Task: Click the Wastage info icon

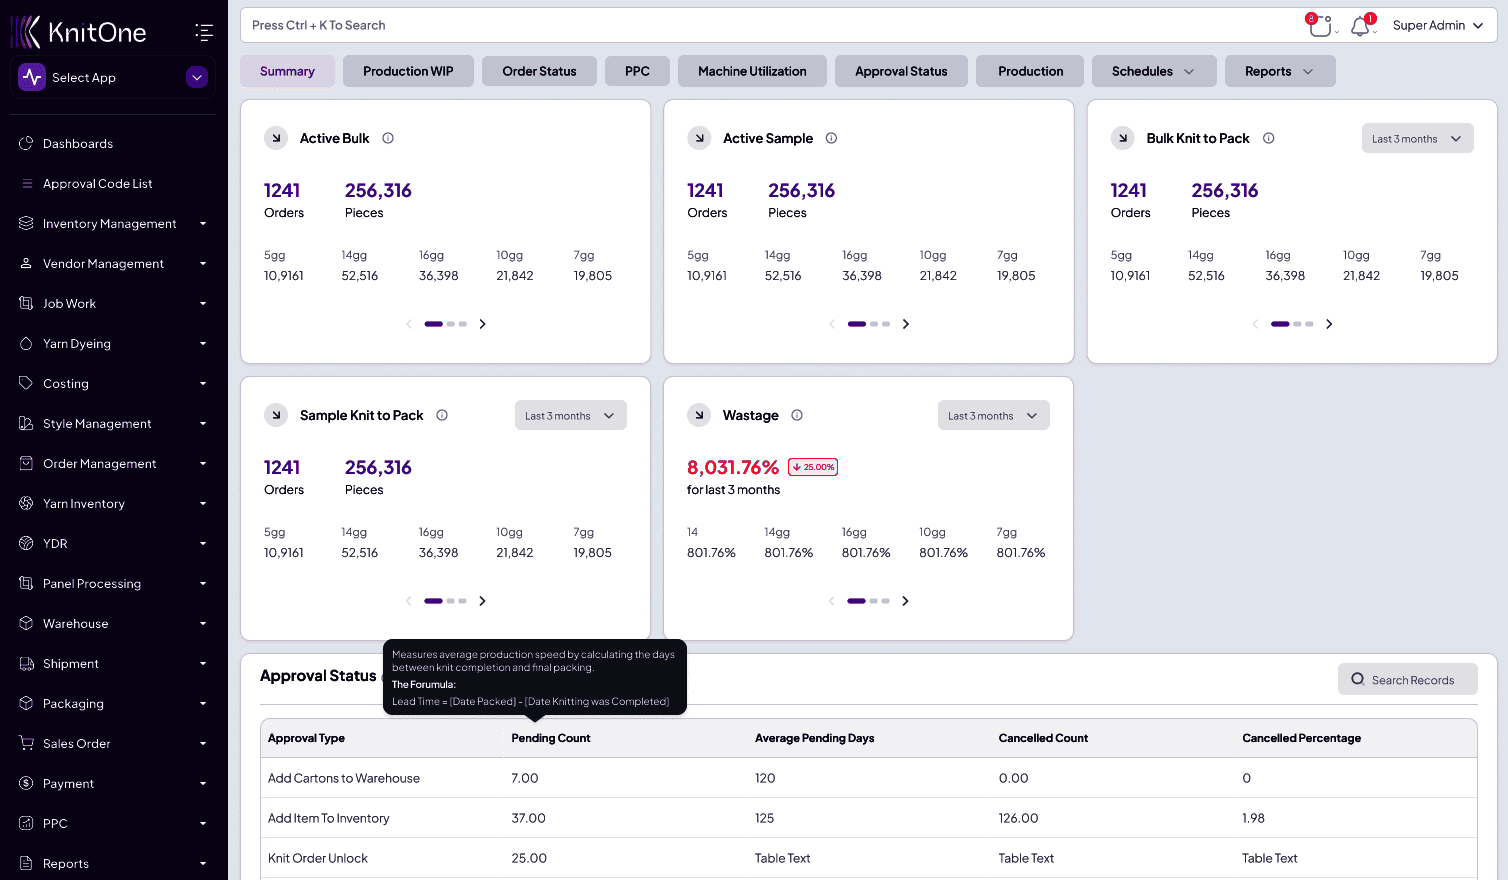Action: click(x=797, y=415)
